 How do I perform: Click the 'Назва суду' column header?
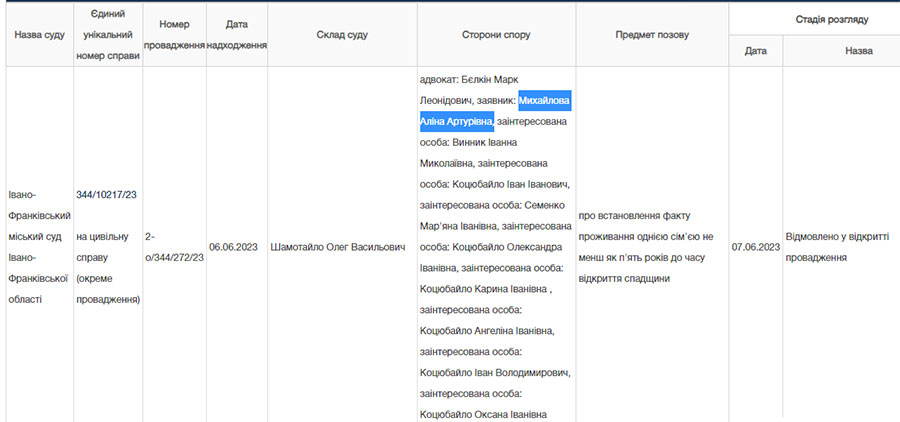pos(40,35)
